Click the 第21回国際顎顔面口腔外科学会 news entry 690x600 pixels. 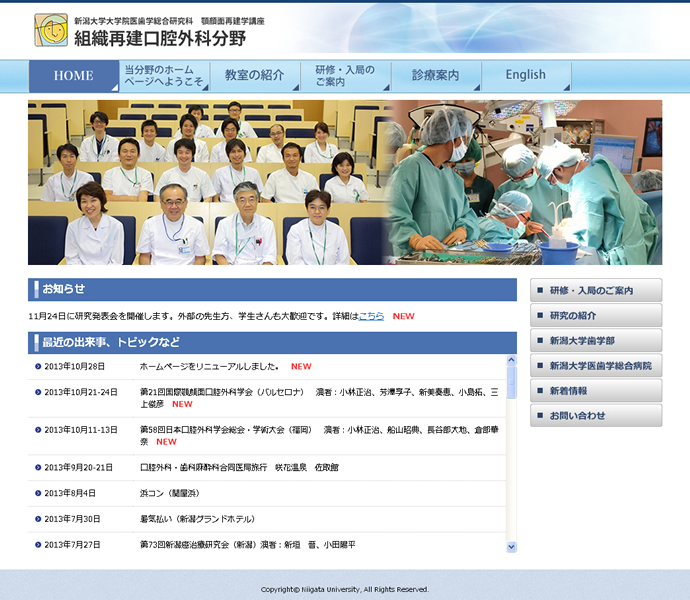319,398
